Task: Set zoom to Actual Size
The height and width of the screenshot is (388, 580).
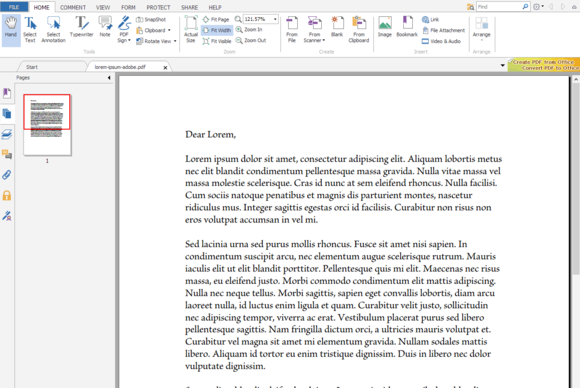Action: (191, 30)
